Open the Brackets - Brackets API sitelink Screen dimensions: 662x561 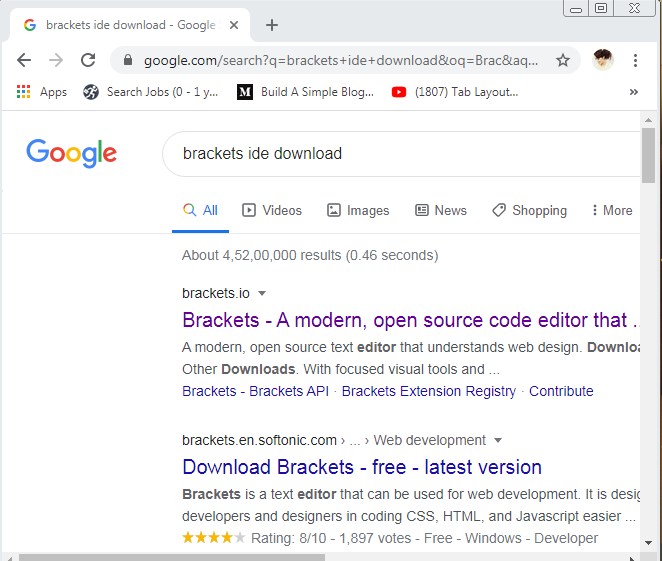tap(255, 391)
